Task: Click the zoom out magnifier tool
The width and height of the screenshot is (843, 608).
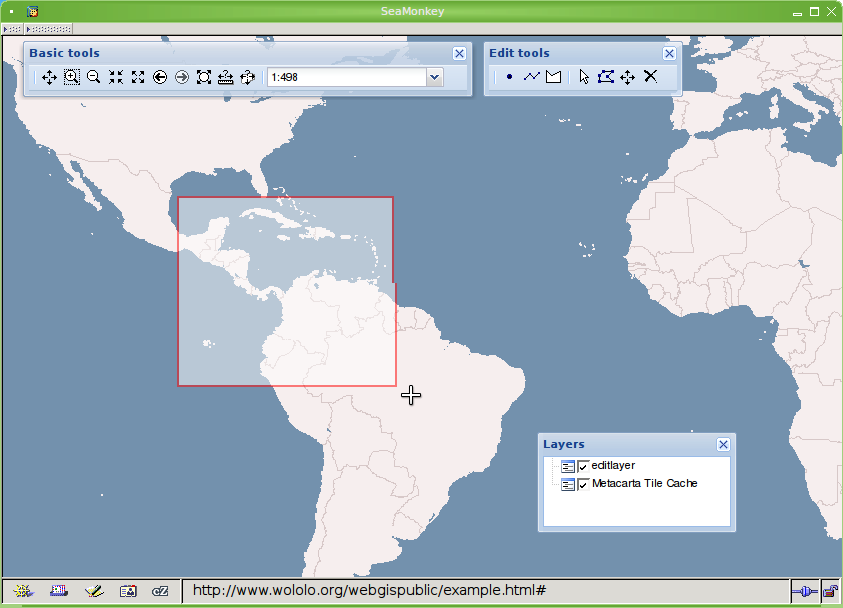Action: (93, 77)
